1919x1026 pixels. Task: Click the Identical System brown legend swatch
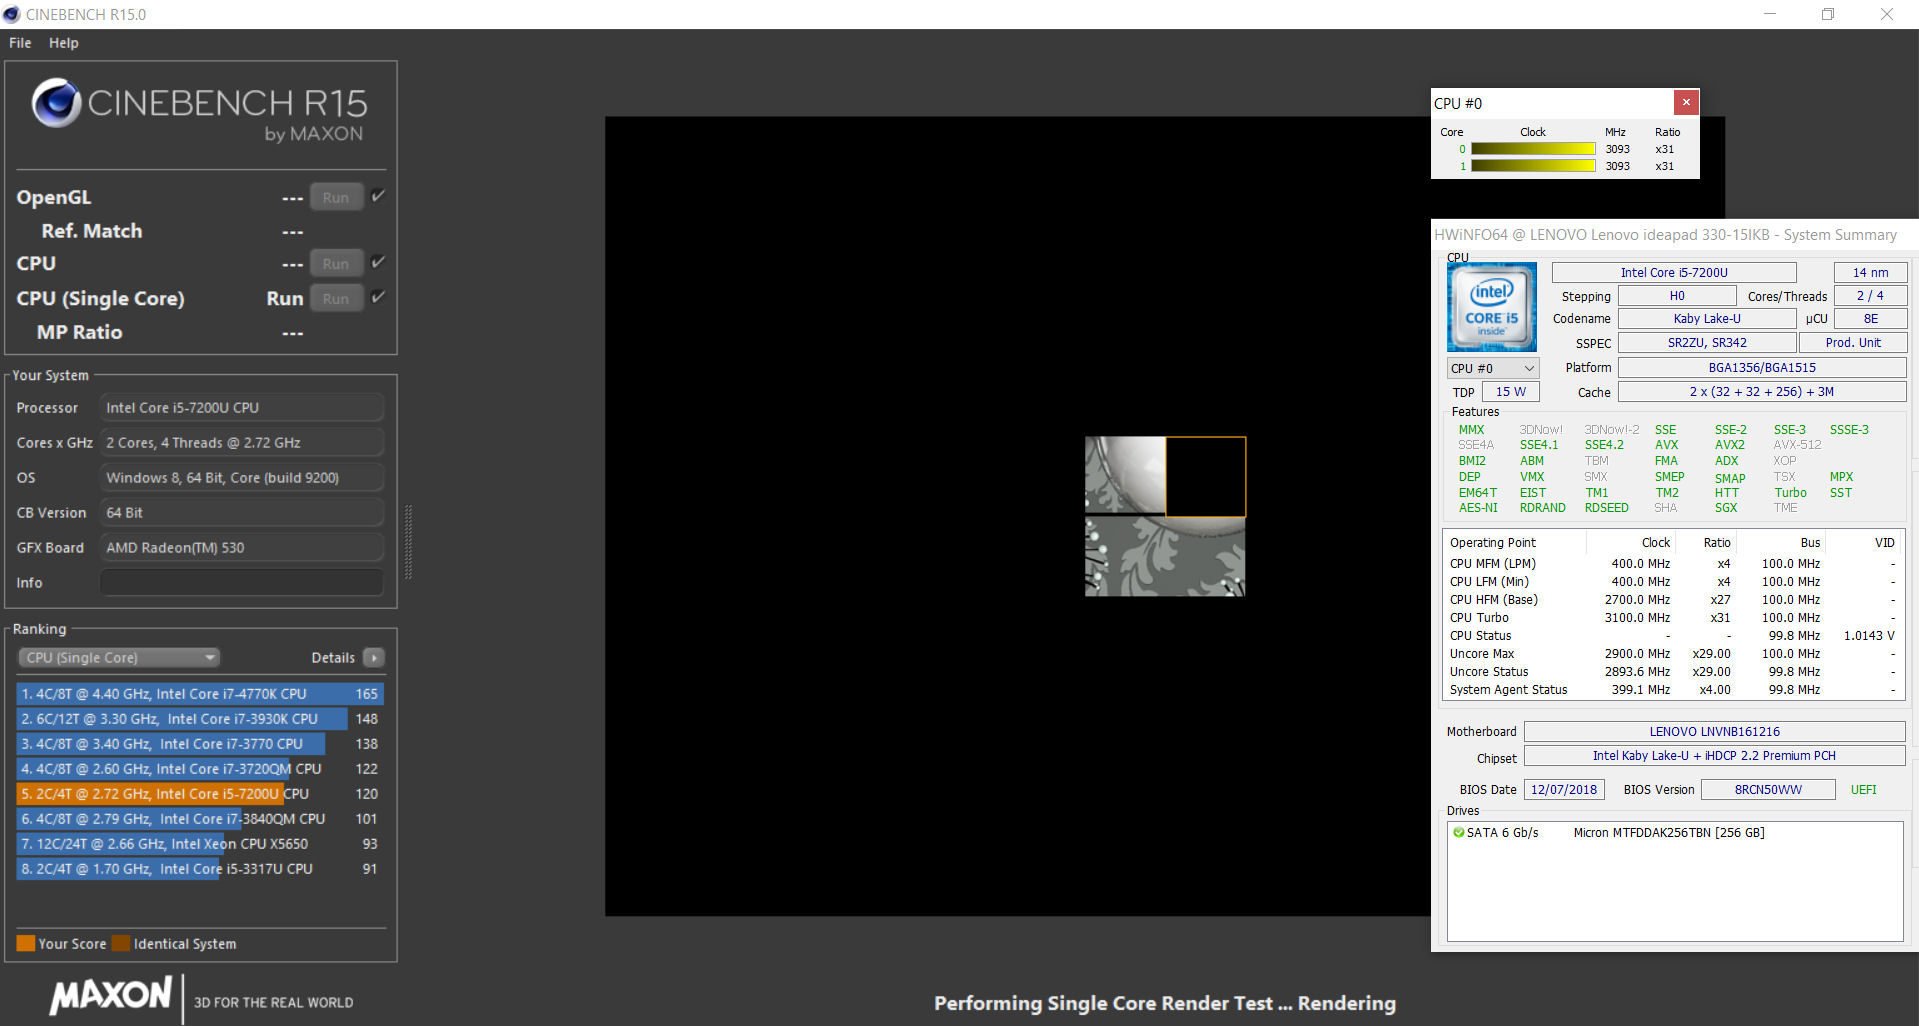point(121,943)
